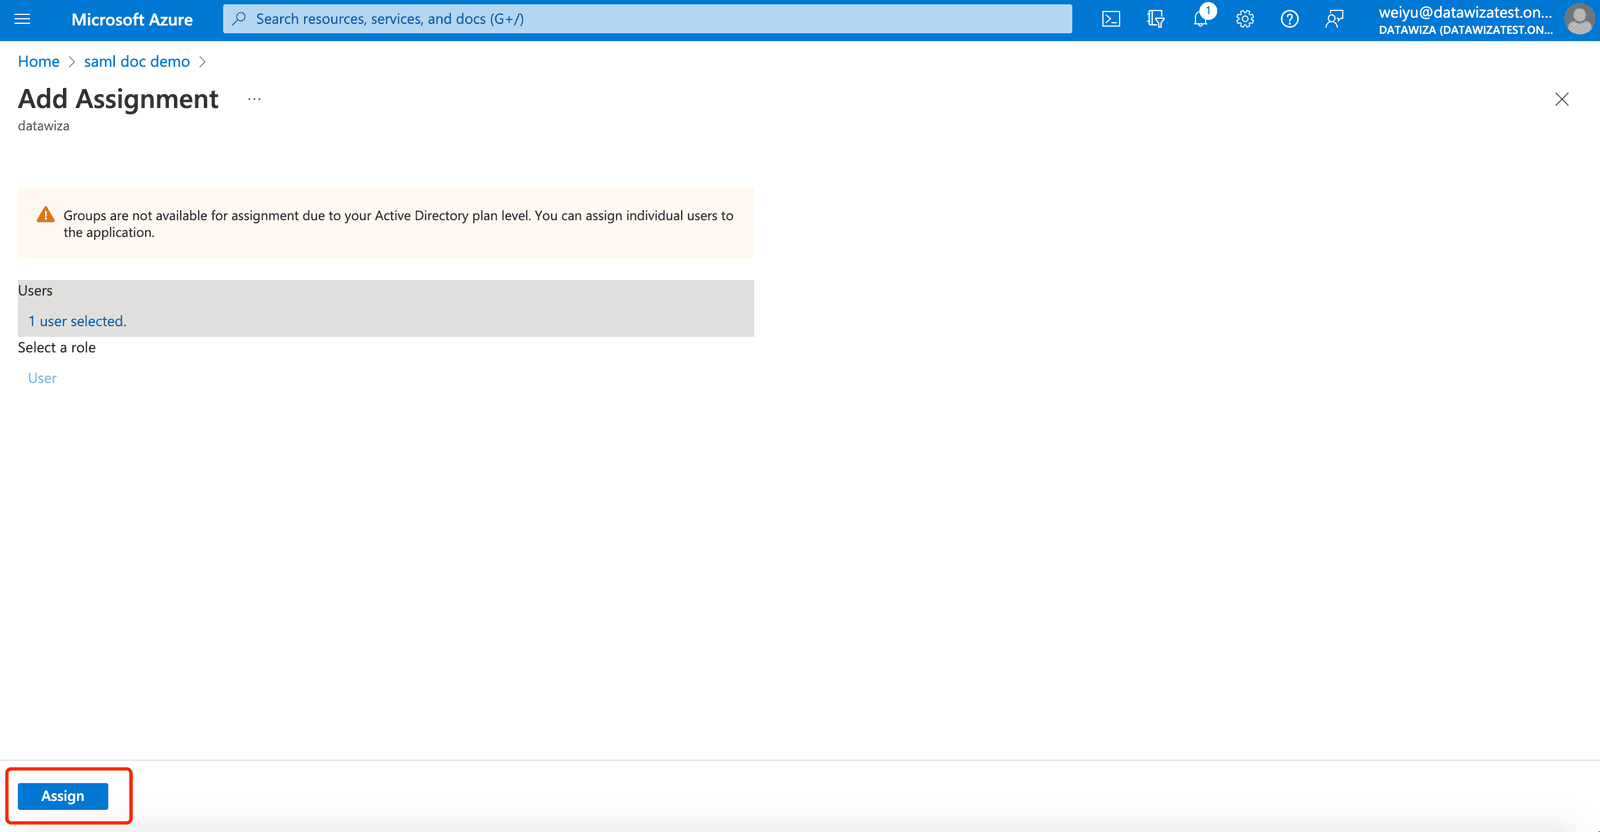The image size is (1600, 832).
Task: Click the Microsoft Azure home label
Action: tap(132, 19)
